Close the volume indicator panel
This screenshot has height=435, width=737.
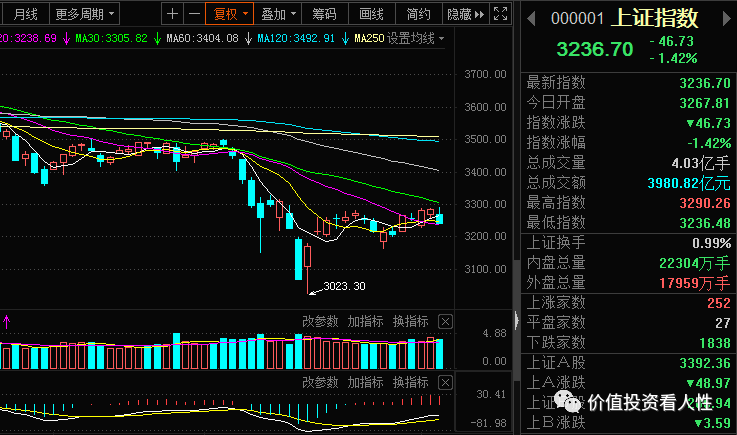pyautogui.click(x=445, y=322)
